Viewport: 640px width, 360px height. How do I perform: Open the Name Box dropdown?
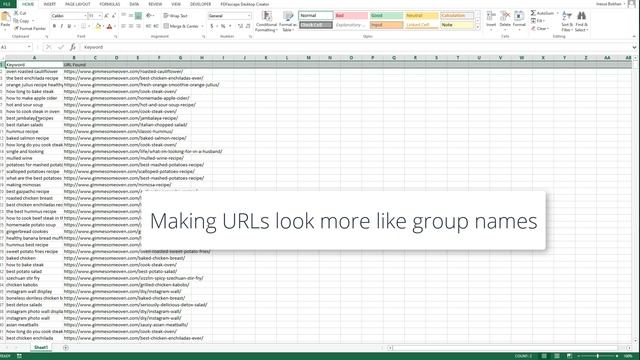click(29, 47)
